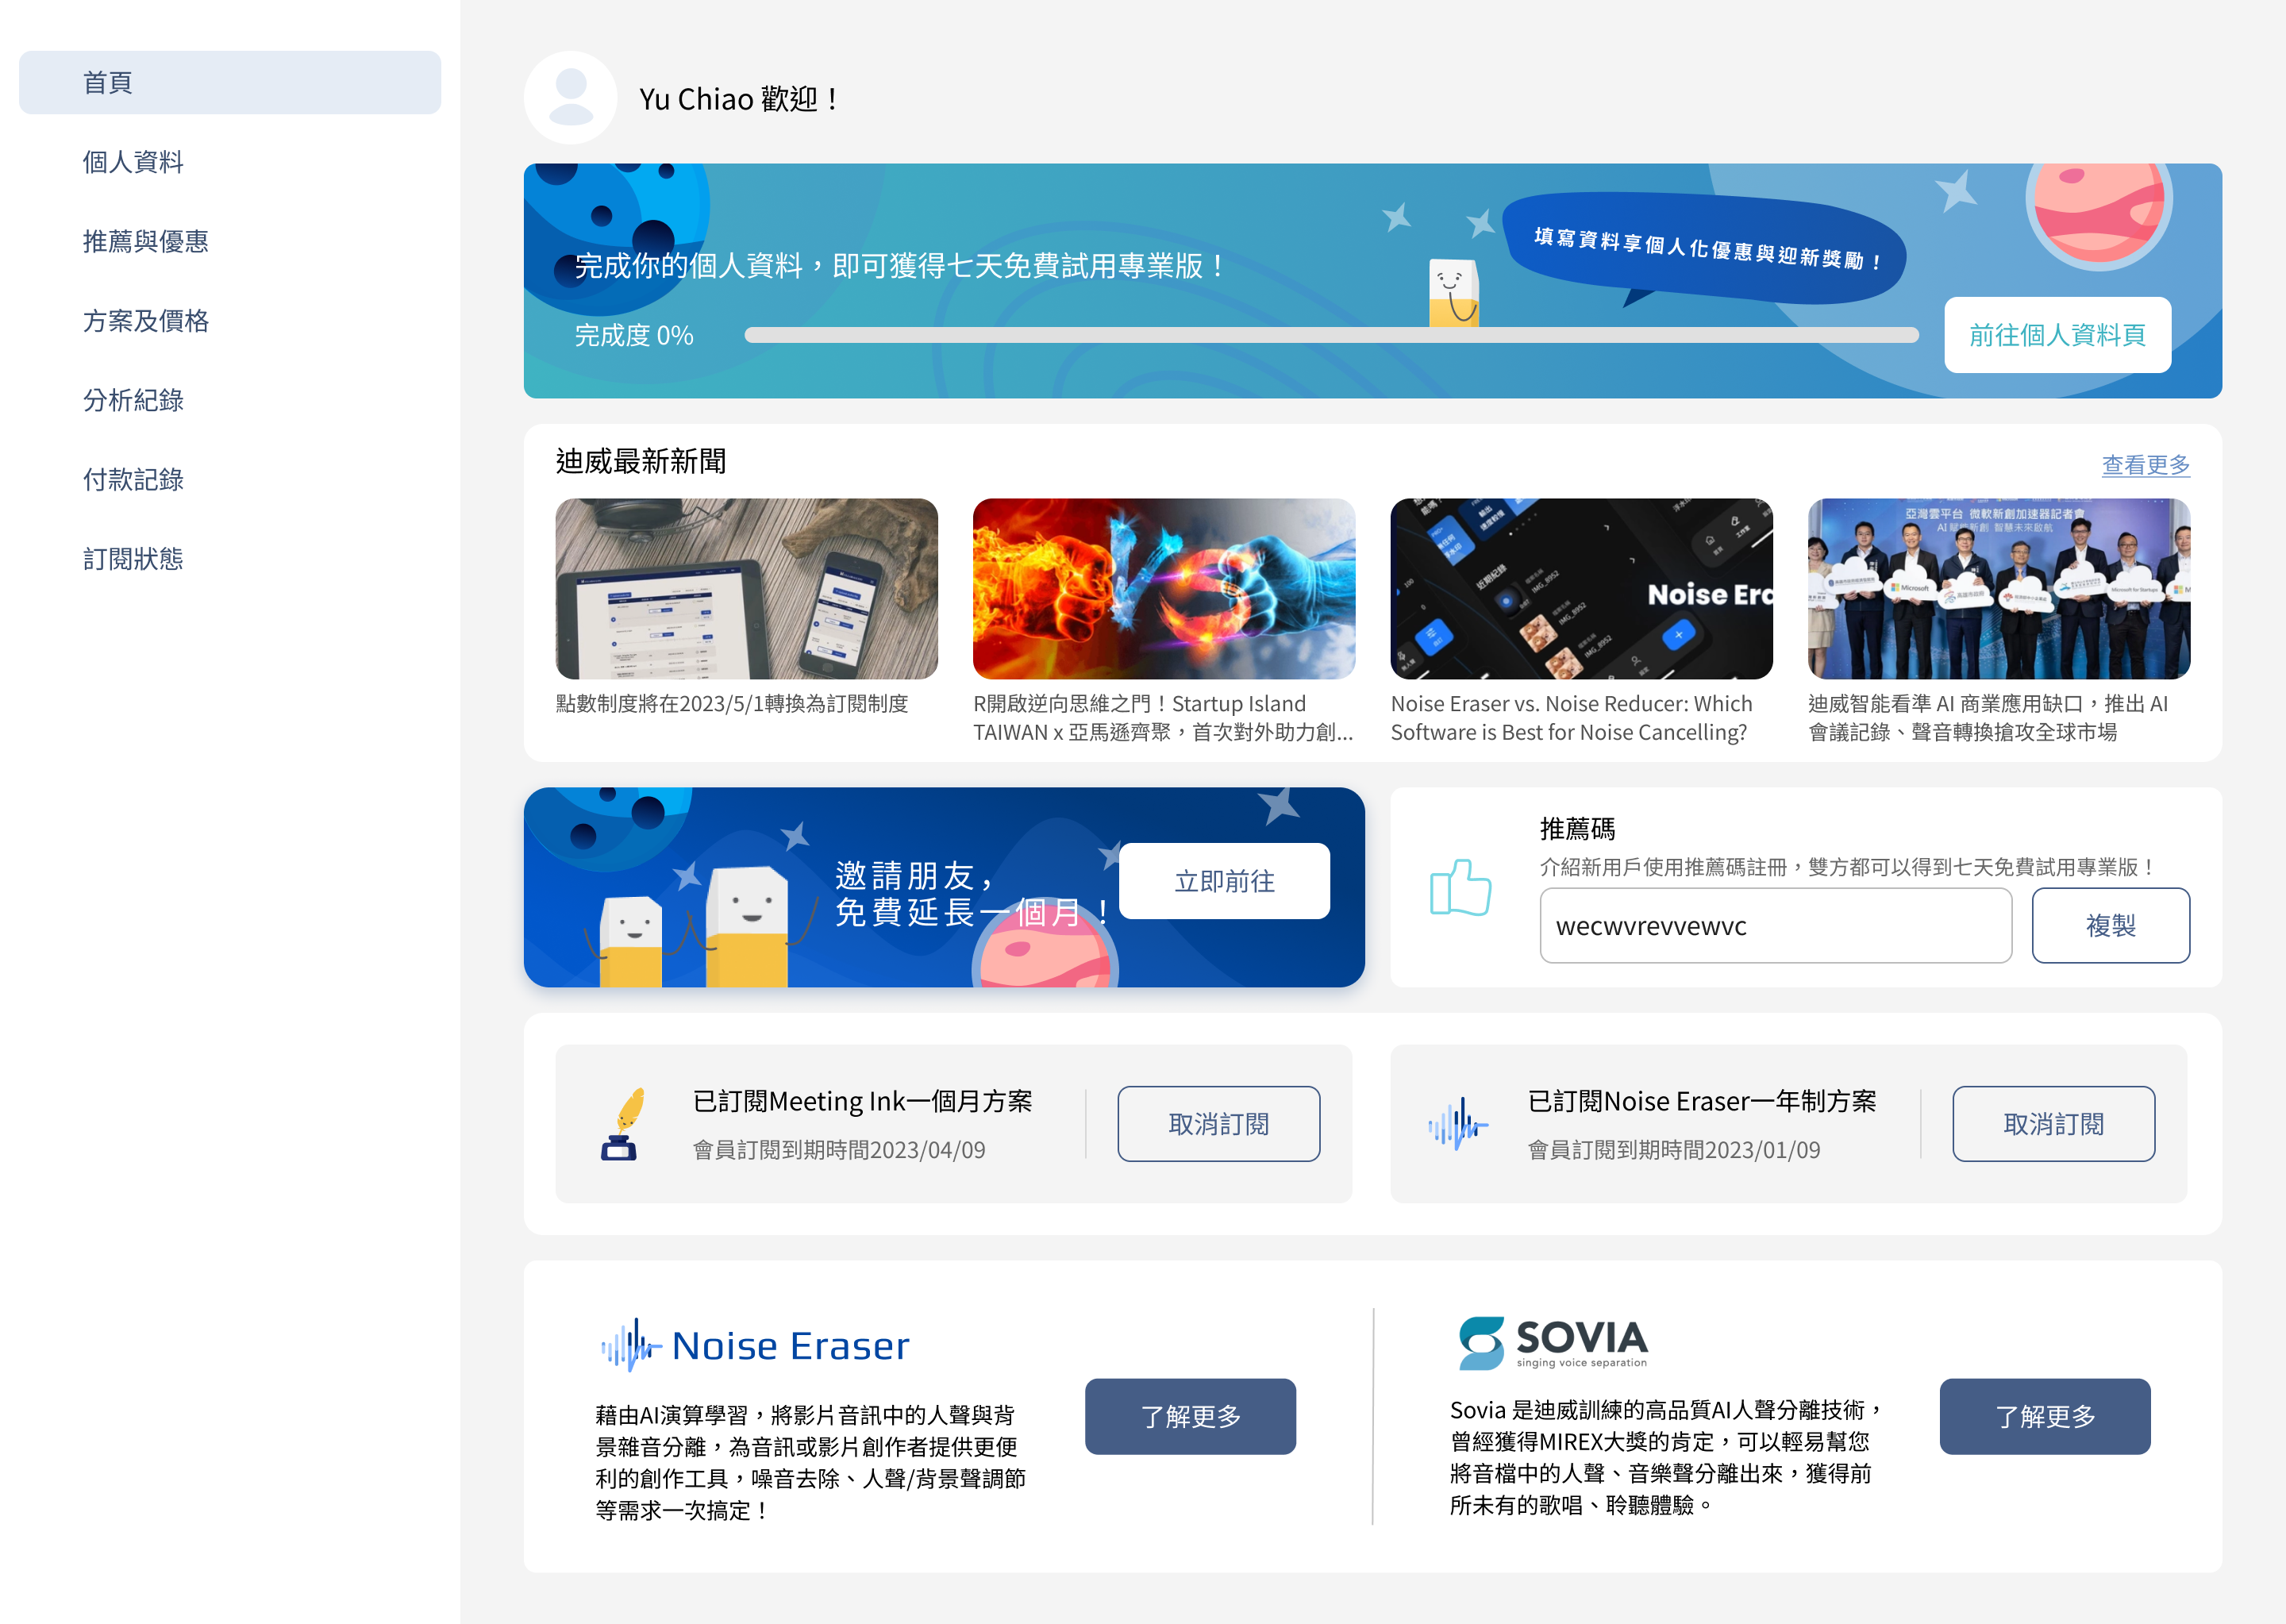Viewport: 2286px width, 1624px height.
Task: Open the Noise Eraser dark UI thumbnail
Action: tap(1581, 589)
